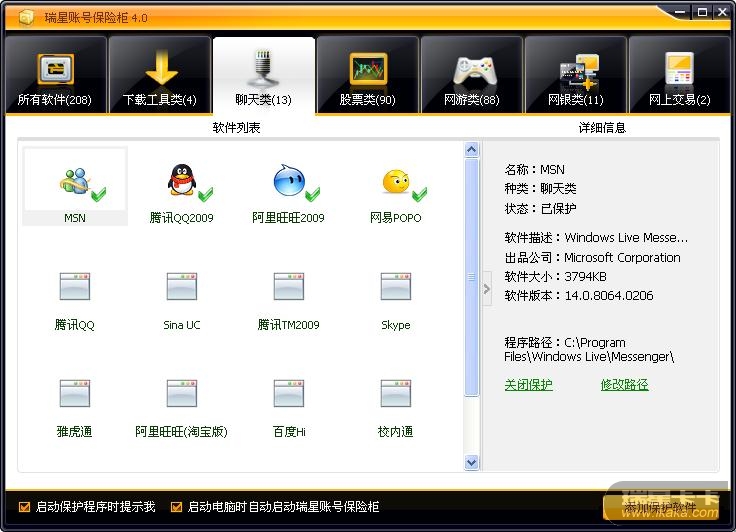Click the 关闭保护 link
Viewport: 736px width, 532px height.
tap(528, 385)
